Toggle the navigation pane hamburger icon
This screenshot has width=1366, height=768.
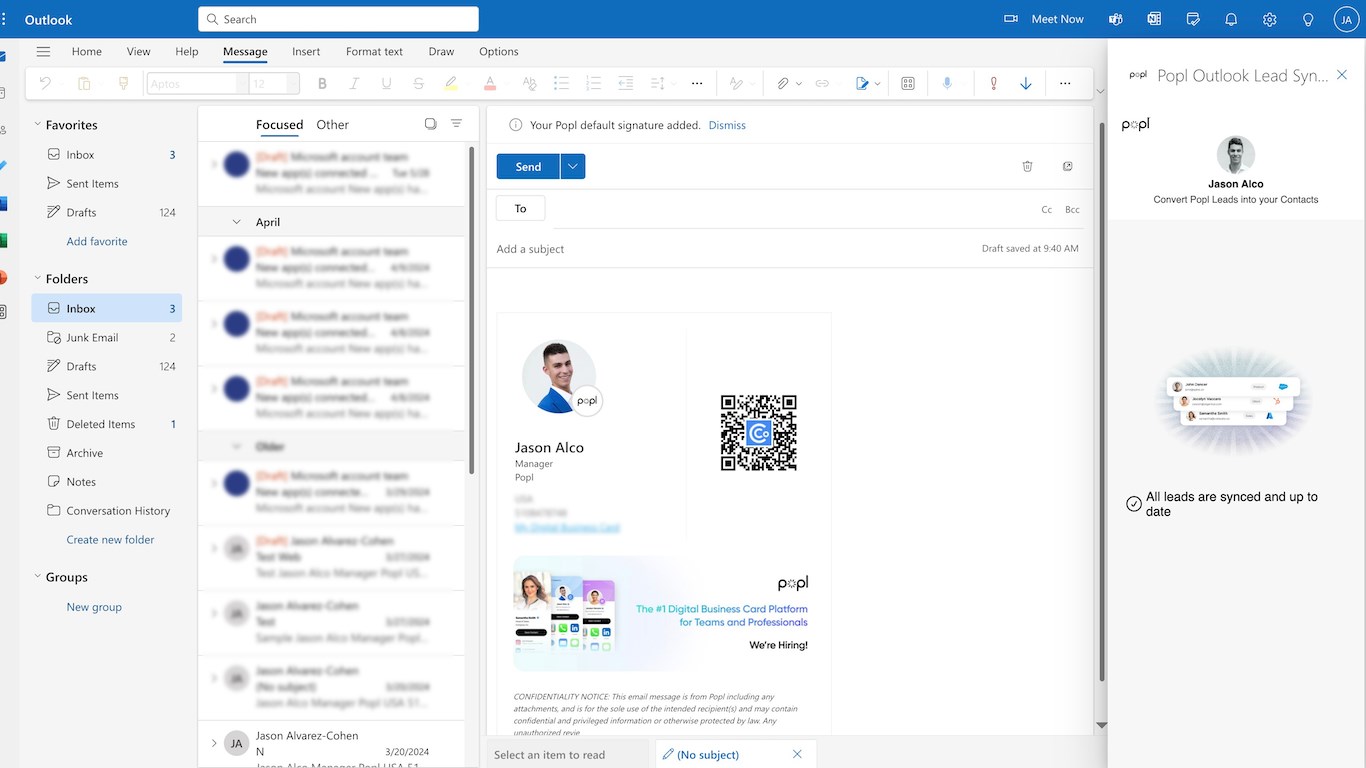coord(43,52)
